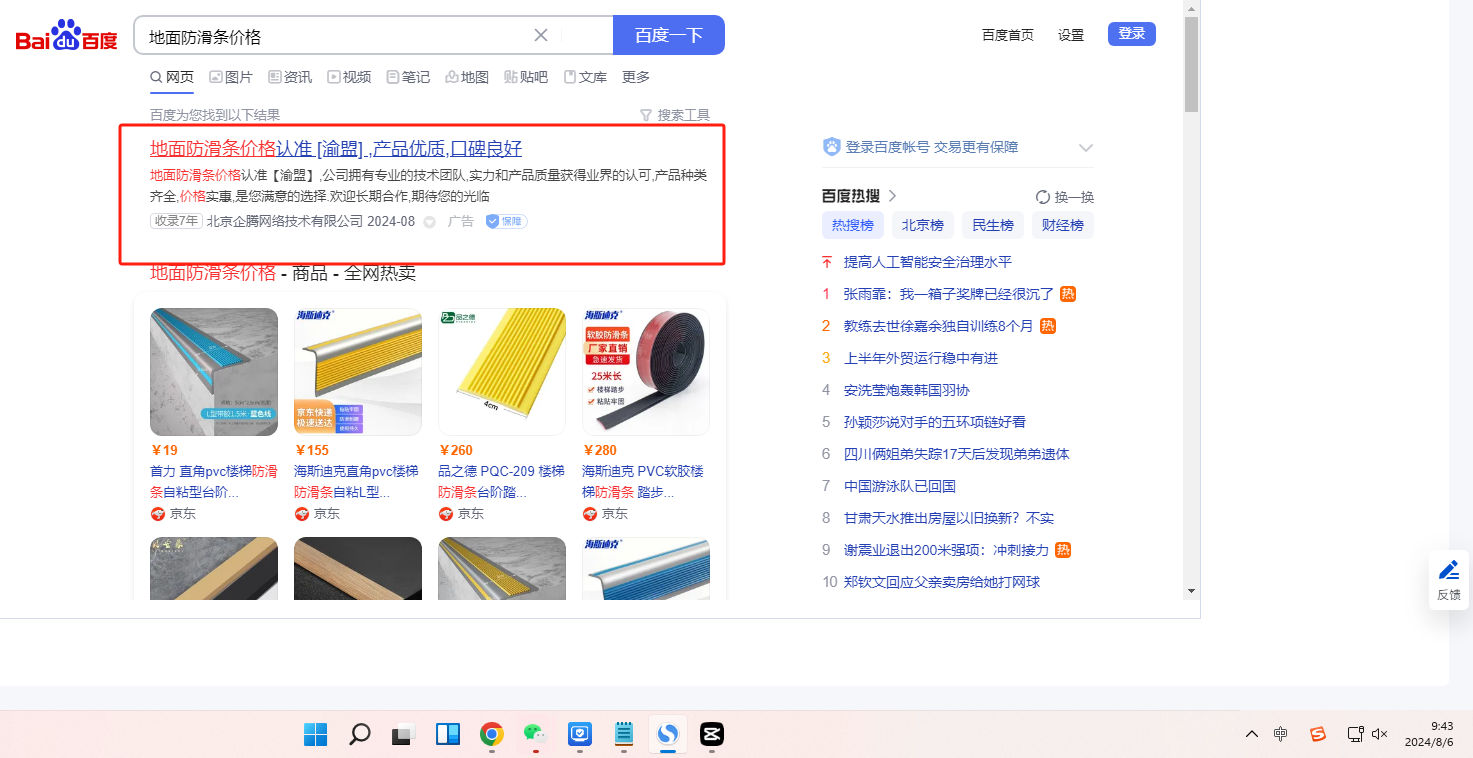1473x758 pixels.
Task: Switch to the 文库 tab
Action: pyautogui.click(x=585, y=77)
